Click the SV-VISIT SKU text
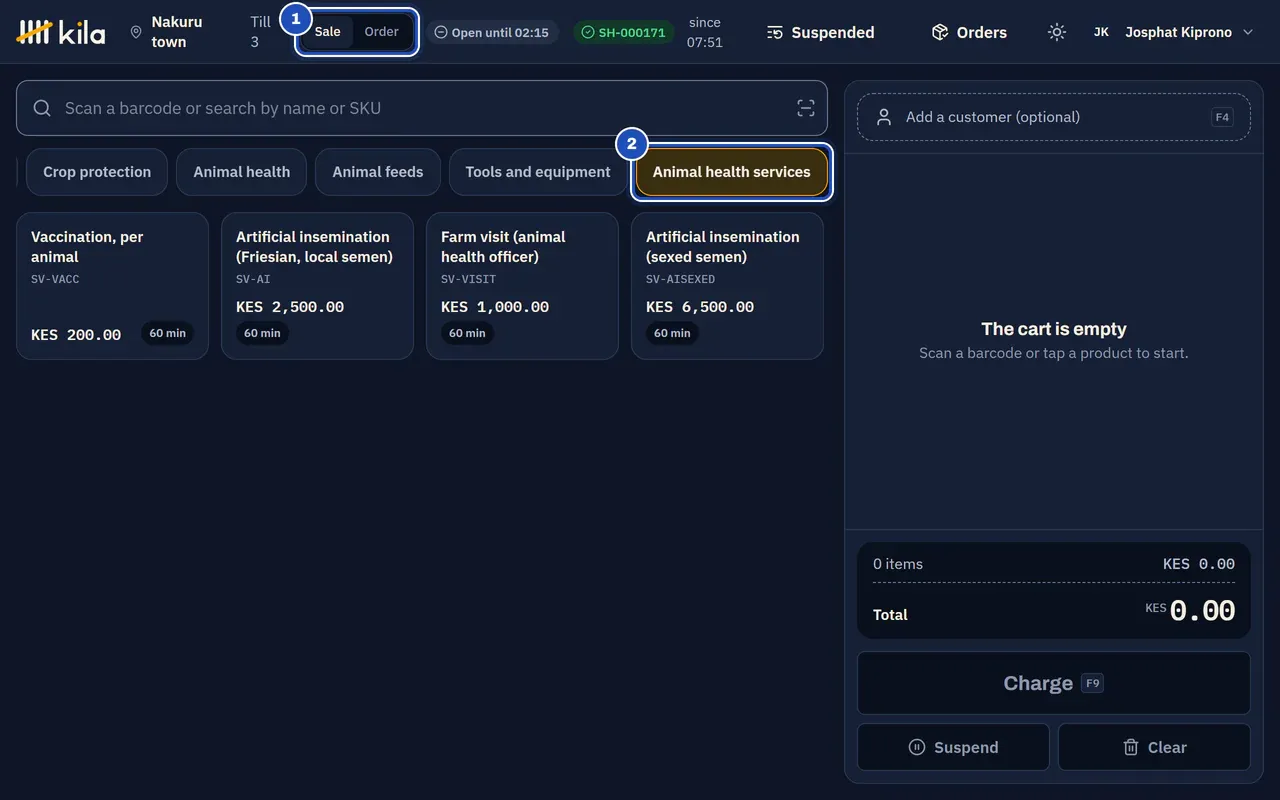Screen dimensions: 1280x800 coord(469,279)
